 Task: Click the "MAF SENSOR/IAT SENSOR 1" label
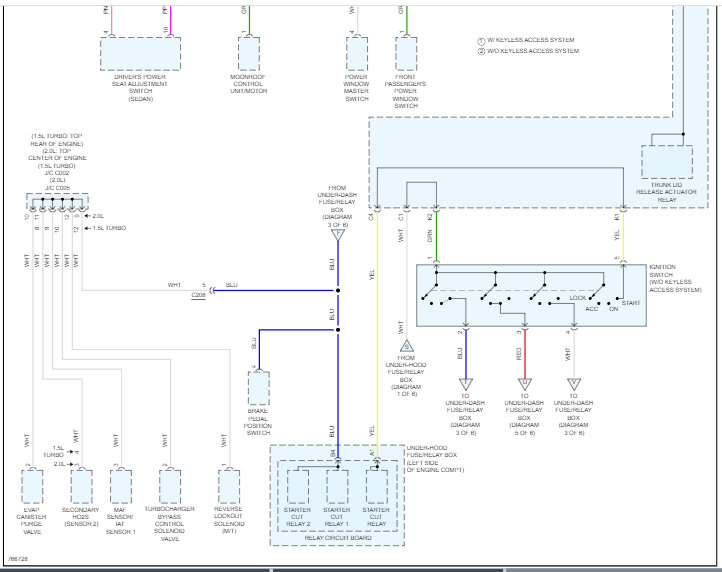coord(121,521)
